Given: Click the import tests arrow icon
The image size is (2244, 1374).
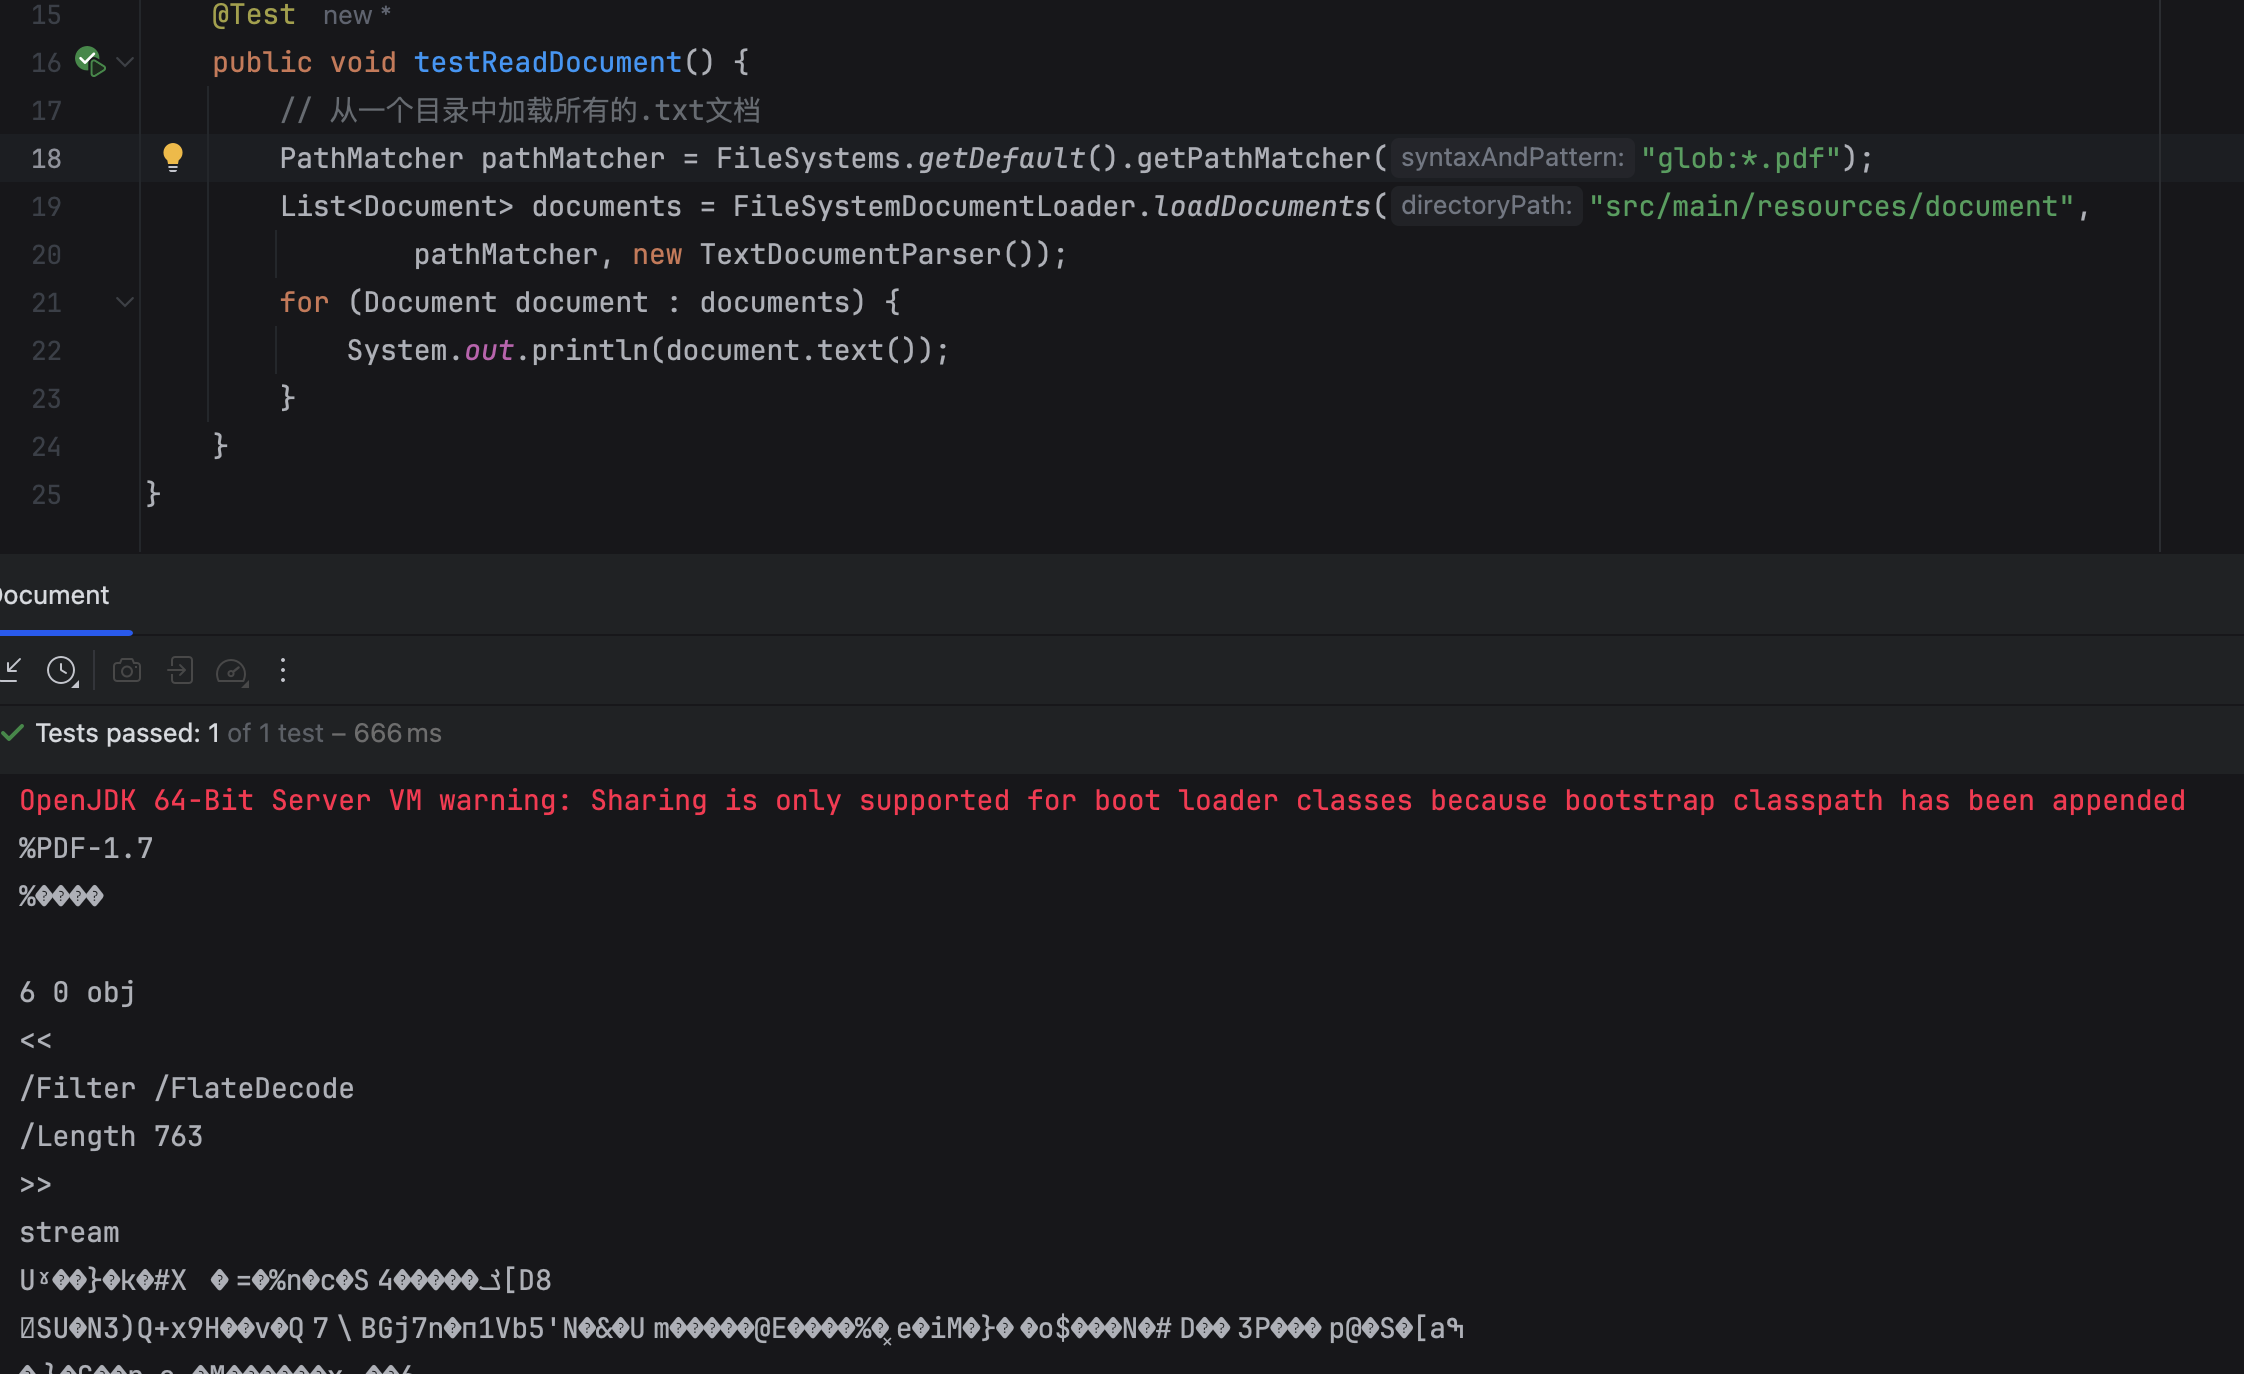Looking at the screenshot, I should pos(12,670).
